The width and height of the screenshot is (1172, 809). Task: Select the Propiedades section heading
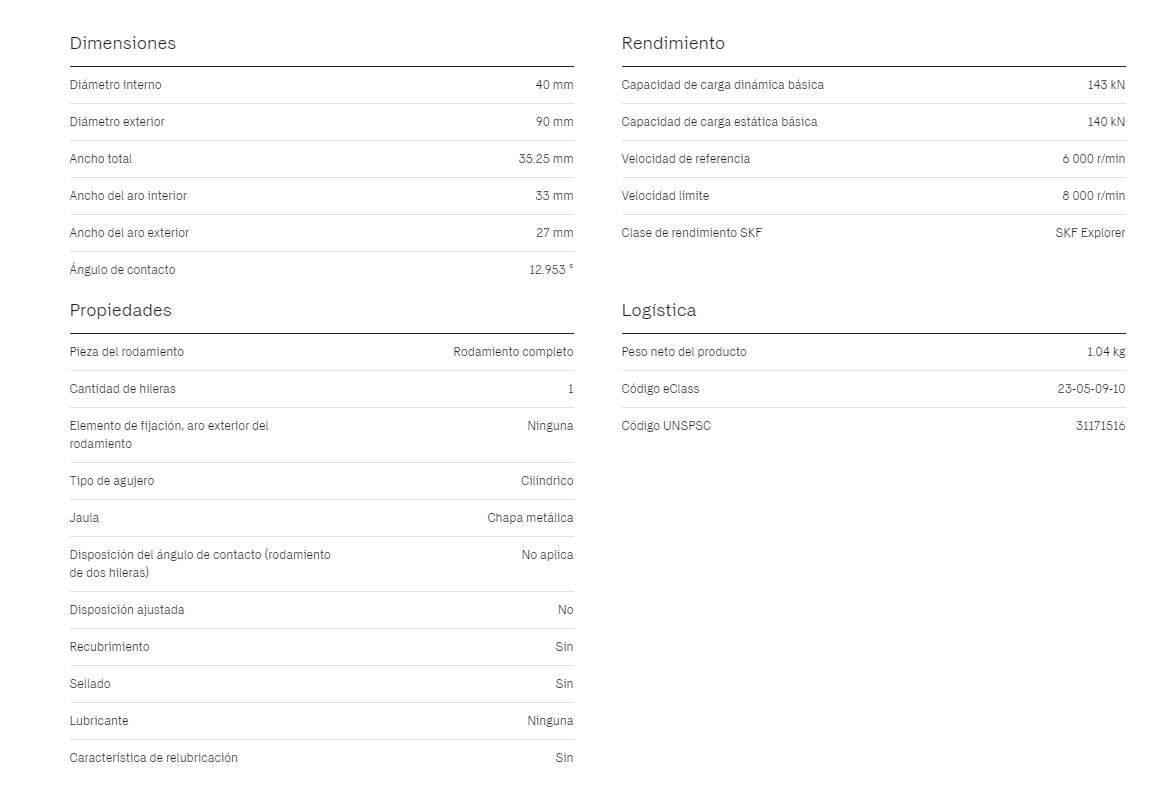point(120,310)
